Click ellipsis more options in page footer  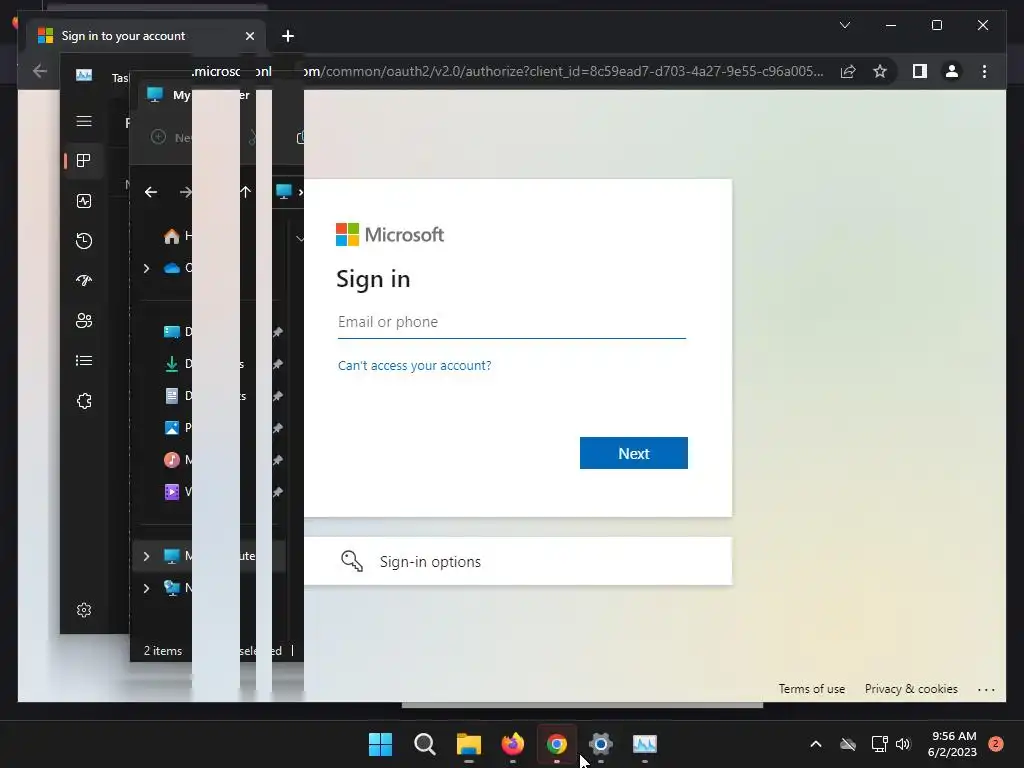tap(986, 690)
